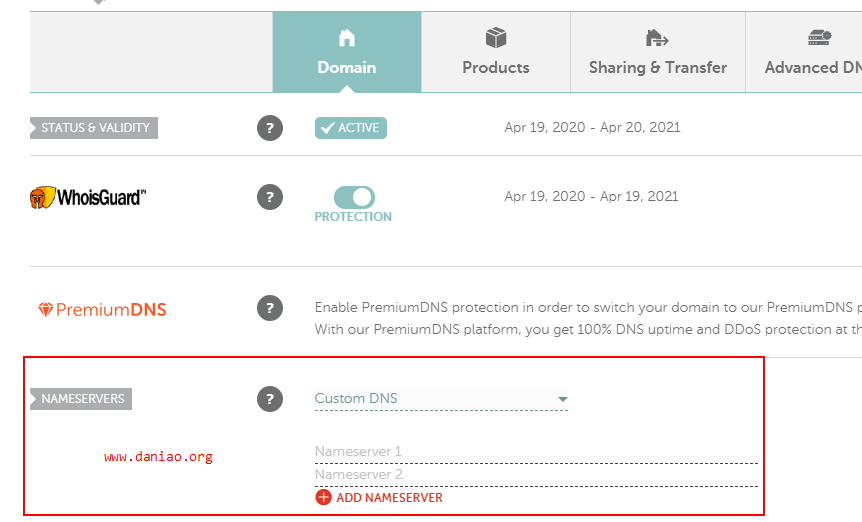Switch to the Products tab
The width and height of the screenshot is (862, 522).
tap(496, 52)
